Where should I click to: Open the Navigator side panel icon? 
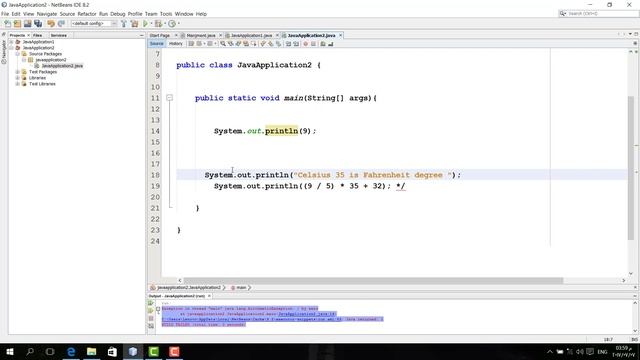(x=4, y=51)
